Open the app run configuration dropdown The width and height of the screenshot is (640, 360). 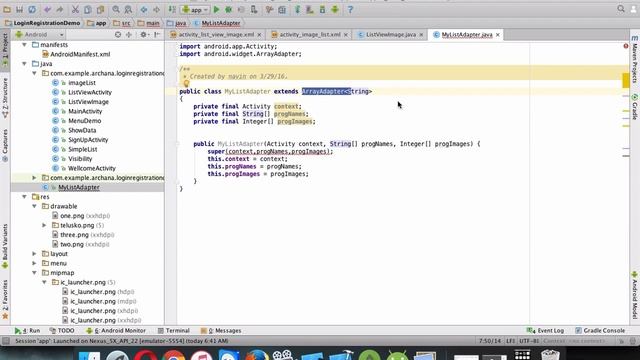point(195,9)
